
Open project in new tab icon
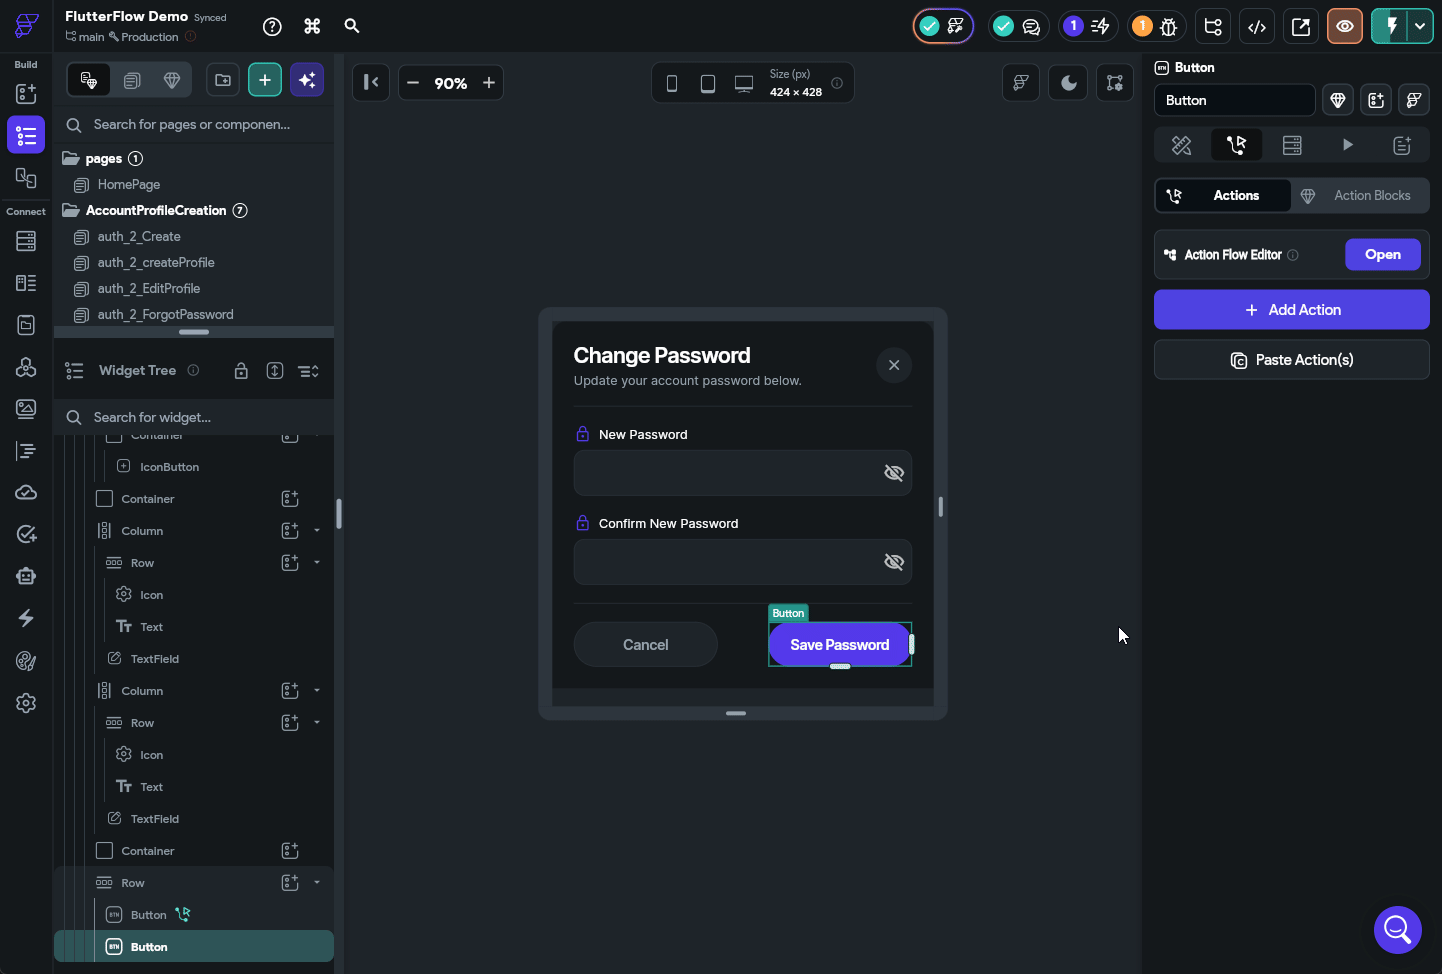tap(1301, 27)
